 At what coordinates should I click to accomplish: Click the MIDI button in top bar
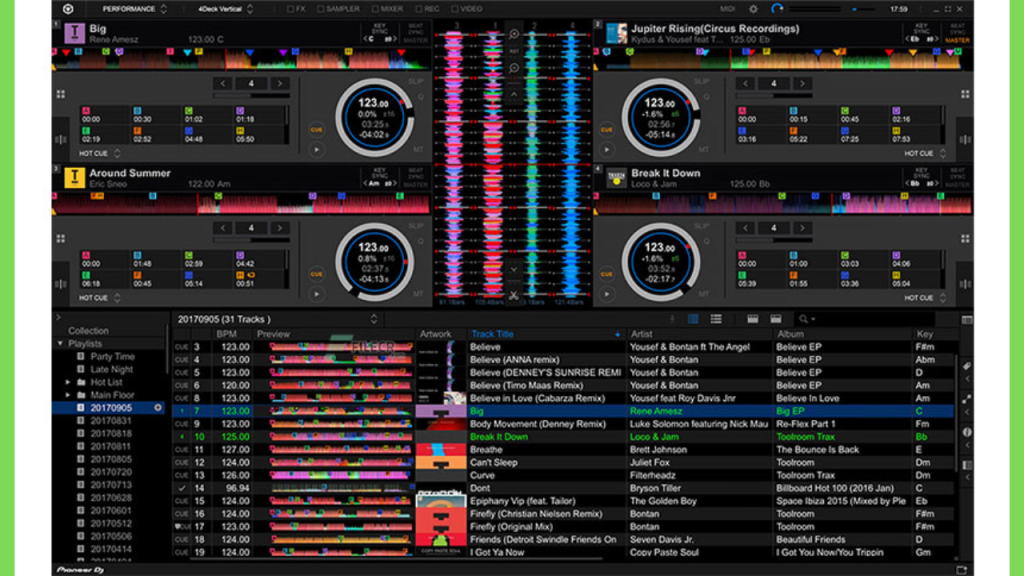[728, 9]
